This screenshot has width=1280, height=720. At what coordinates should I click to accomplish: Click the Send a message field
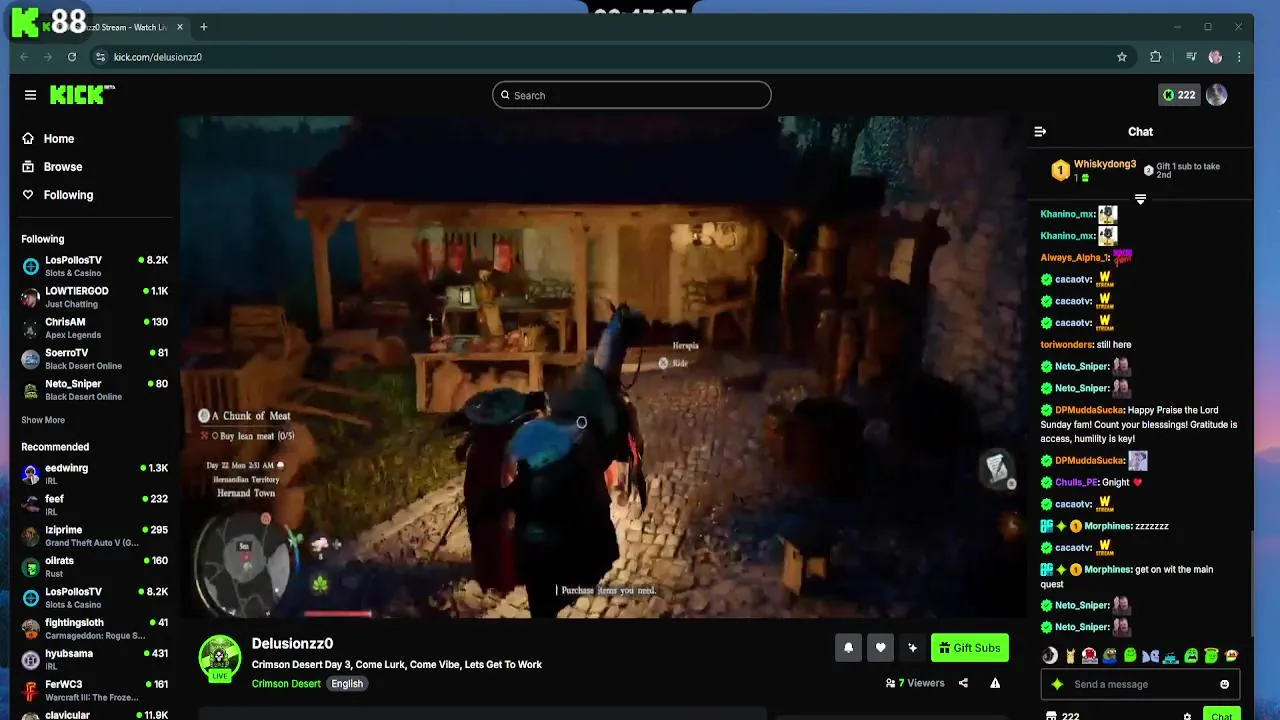(x=1140, y=684)
